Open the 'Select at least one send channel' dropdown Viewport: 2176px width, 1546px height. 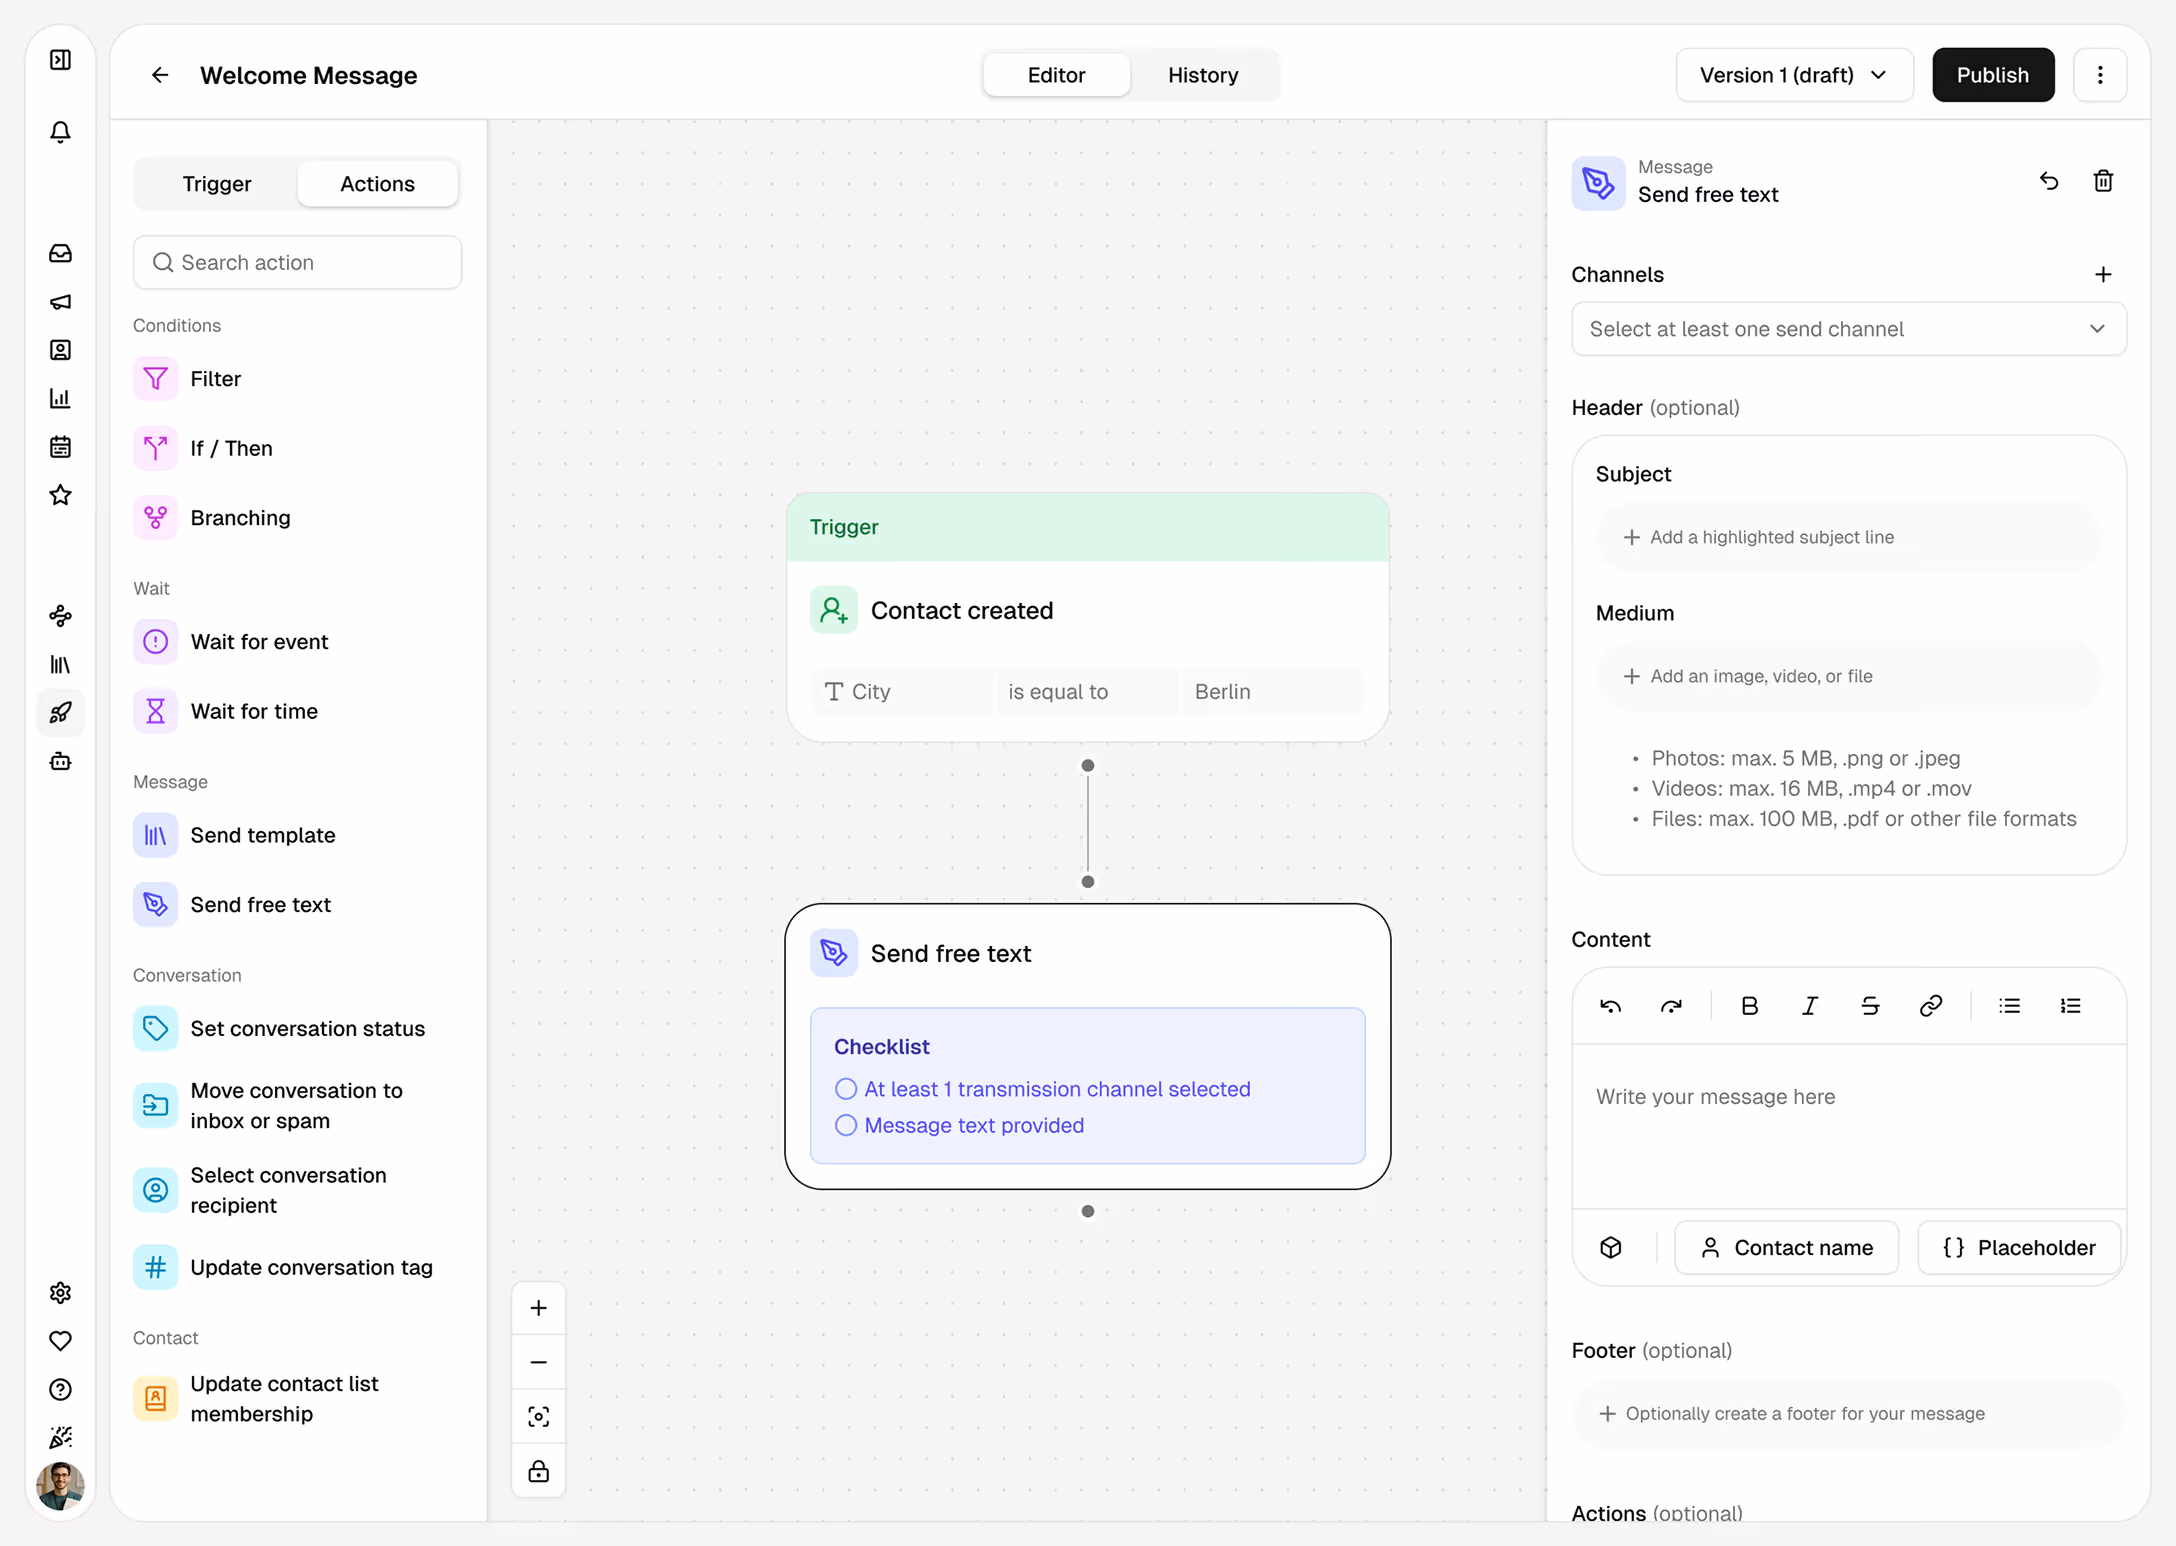pos(1848,329)
